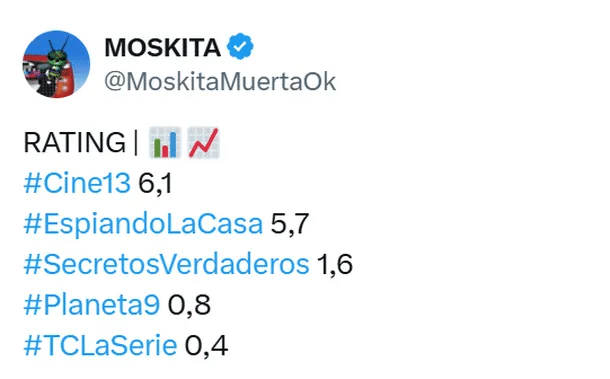
Task: Click the 5,7 rating number
Action: click(290, 224)
